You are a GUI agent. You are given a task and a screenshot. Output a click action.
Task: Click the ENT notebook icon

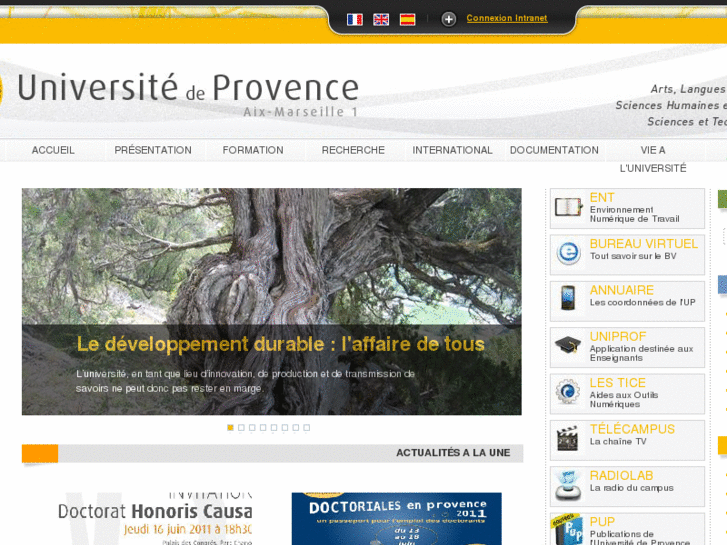click(x=568, y=207)
